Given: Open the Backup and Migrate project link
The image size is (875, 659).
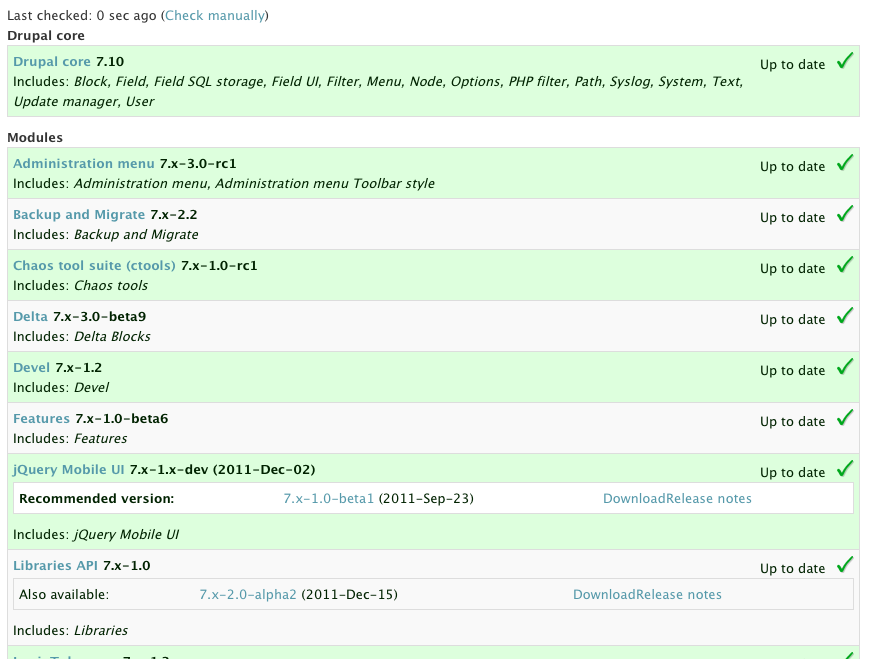Looking at the screenshot, I should point(79,215).
